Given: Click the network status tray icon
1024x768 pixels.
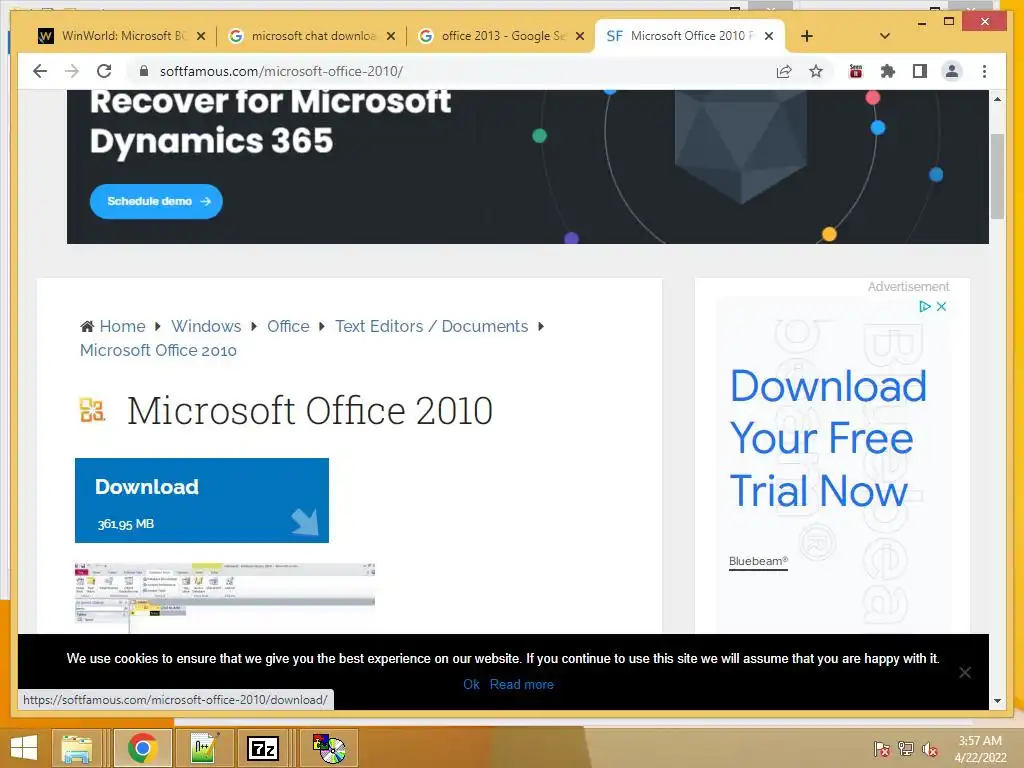Looking at the screenshot, I should click(906, 749).
